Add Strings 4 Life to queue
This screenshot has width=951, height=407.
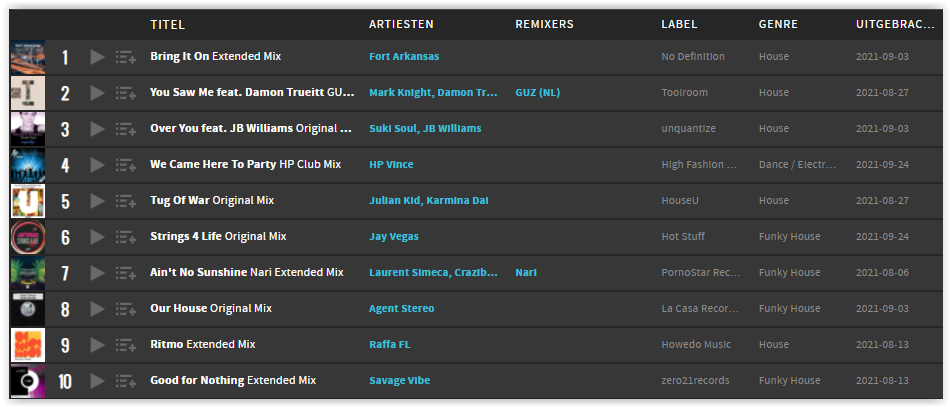[126, 237]
